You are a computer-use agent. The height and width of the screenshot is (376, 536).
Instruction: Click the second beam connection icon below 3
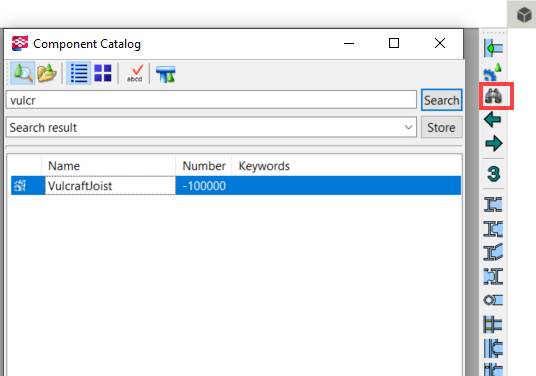[x=493, y=229]
